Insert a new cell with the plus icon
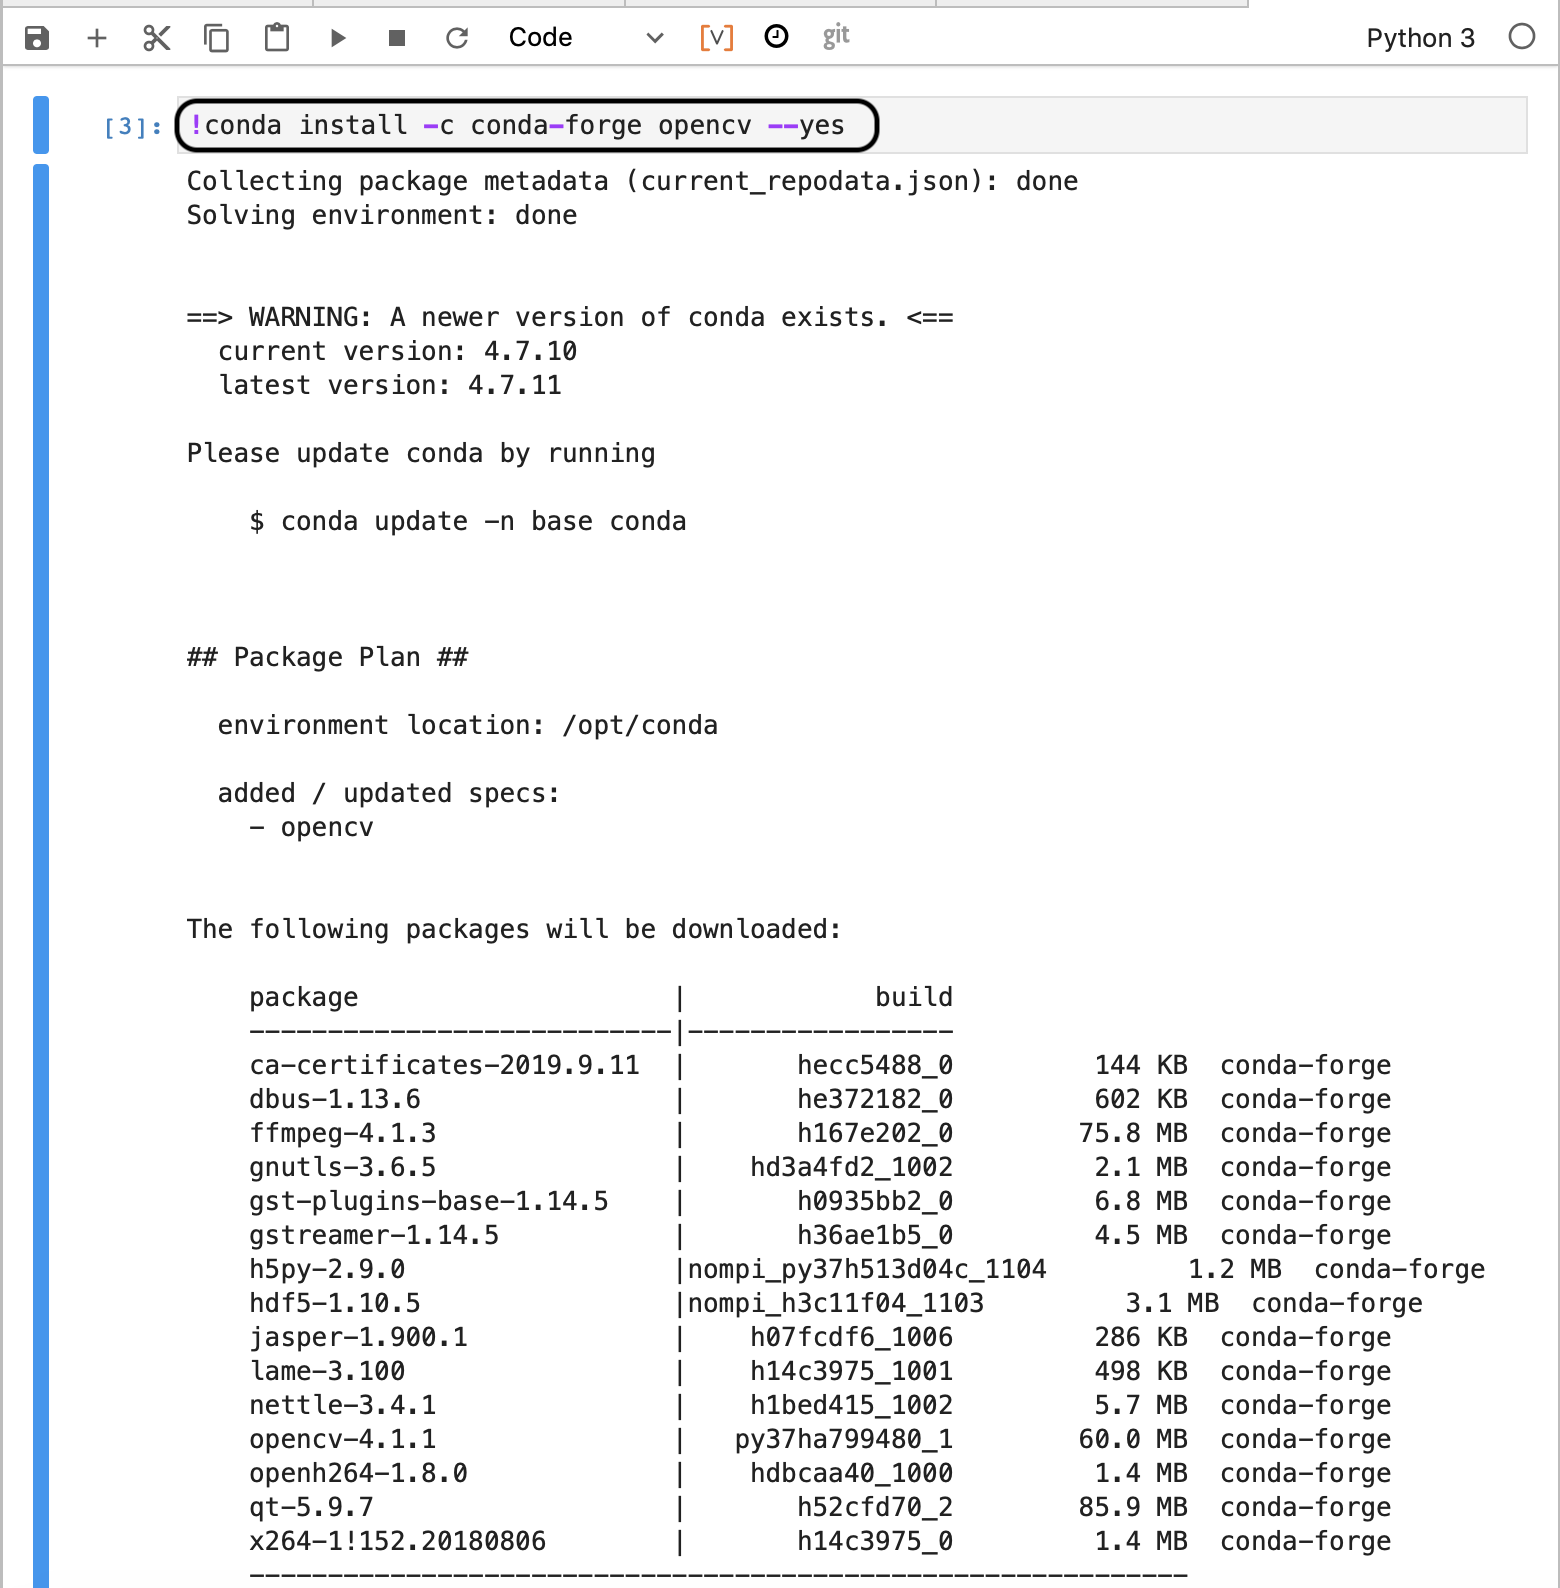The image size is (1560, 1588). (97, 38)
